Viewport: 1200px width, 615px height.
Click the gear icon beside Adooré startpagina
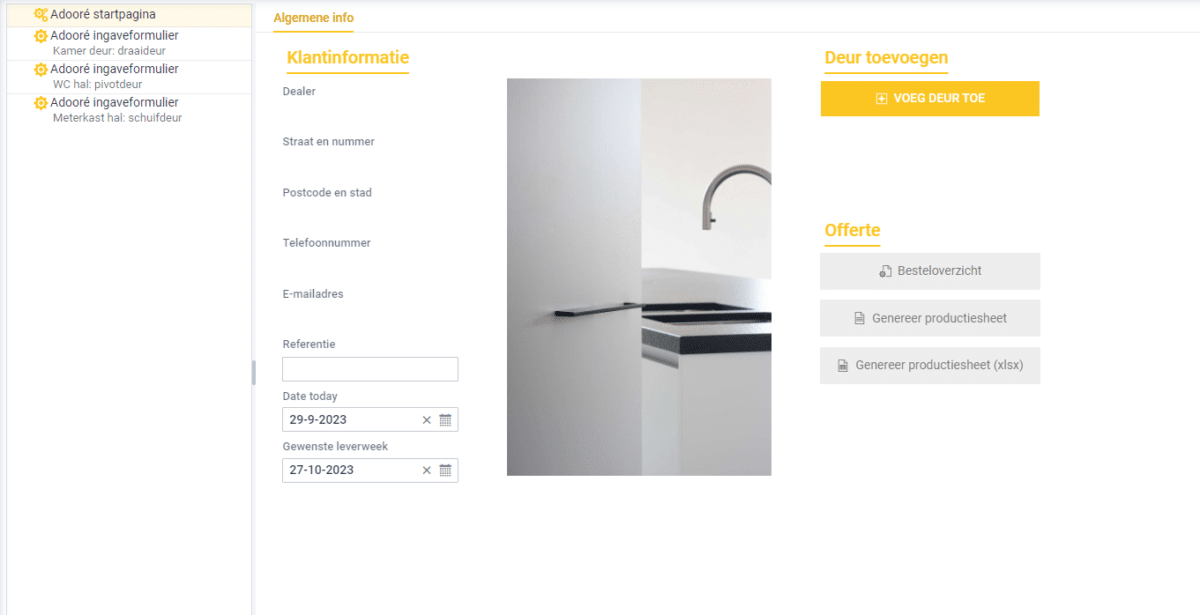[x=41, y=15]
